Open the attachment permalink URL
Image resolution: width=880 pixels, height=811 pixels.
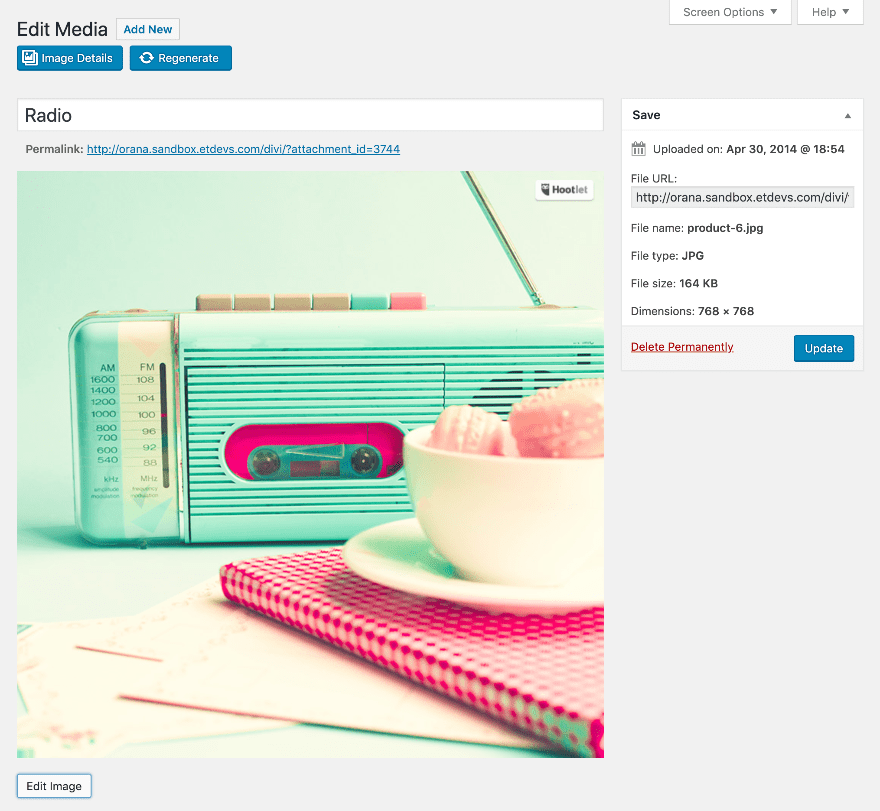point(244,149)
